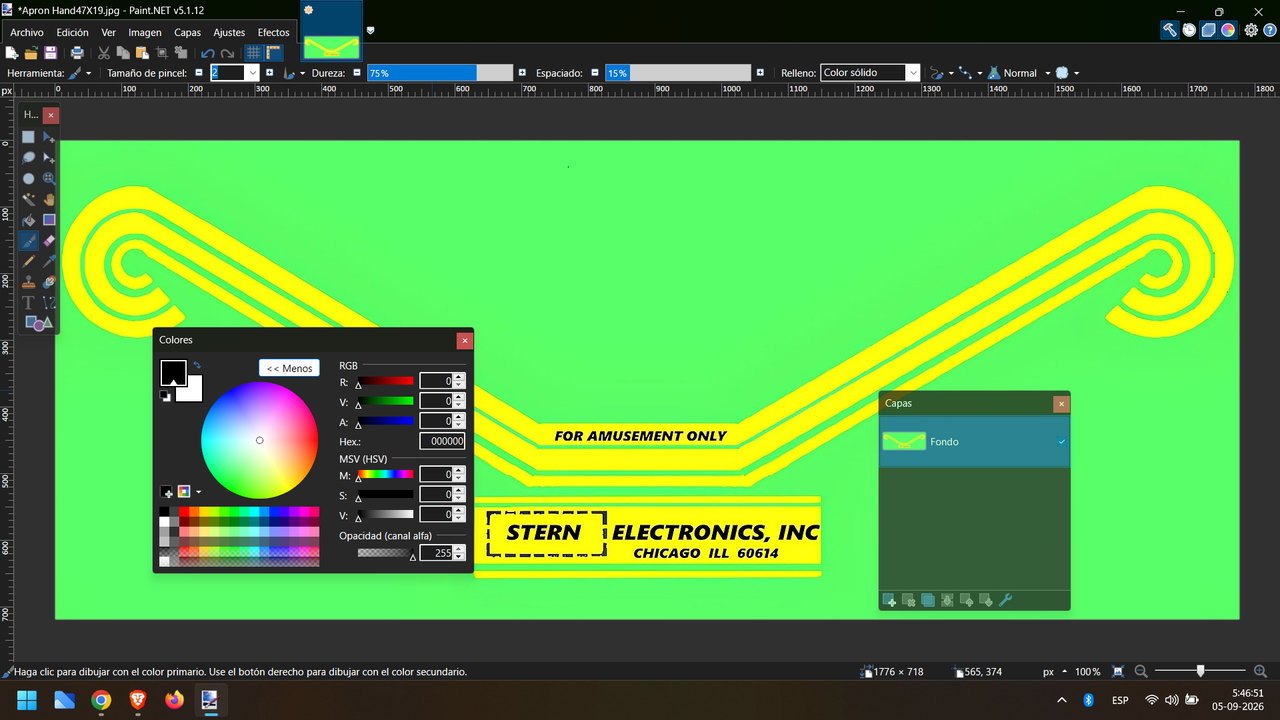
Task: Click the << Menos button
Action: [290, 368]
